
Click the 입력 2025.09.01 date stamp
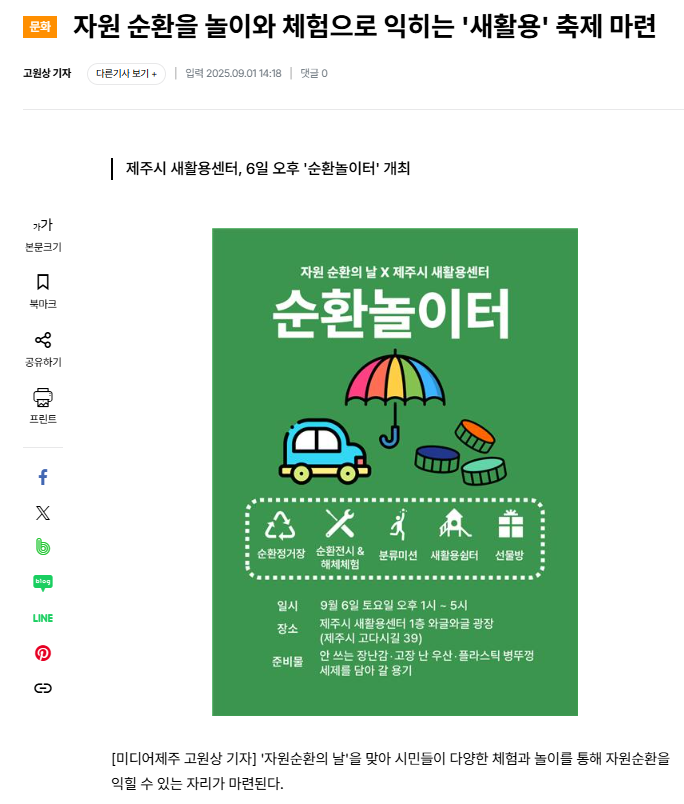click(x=233, y=73)
